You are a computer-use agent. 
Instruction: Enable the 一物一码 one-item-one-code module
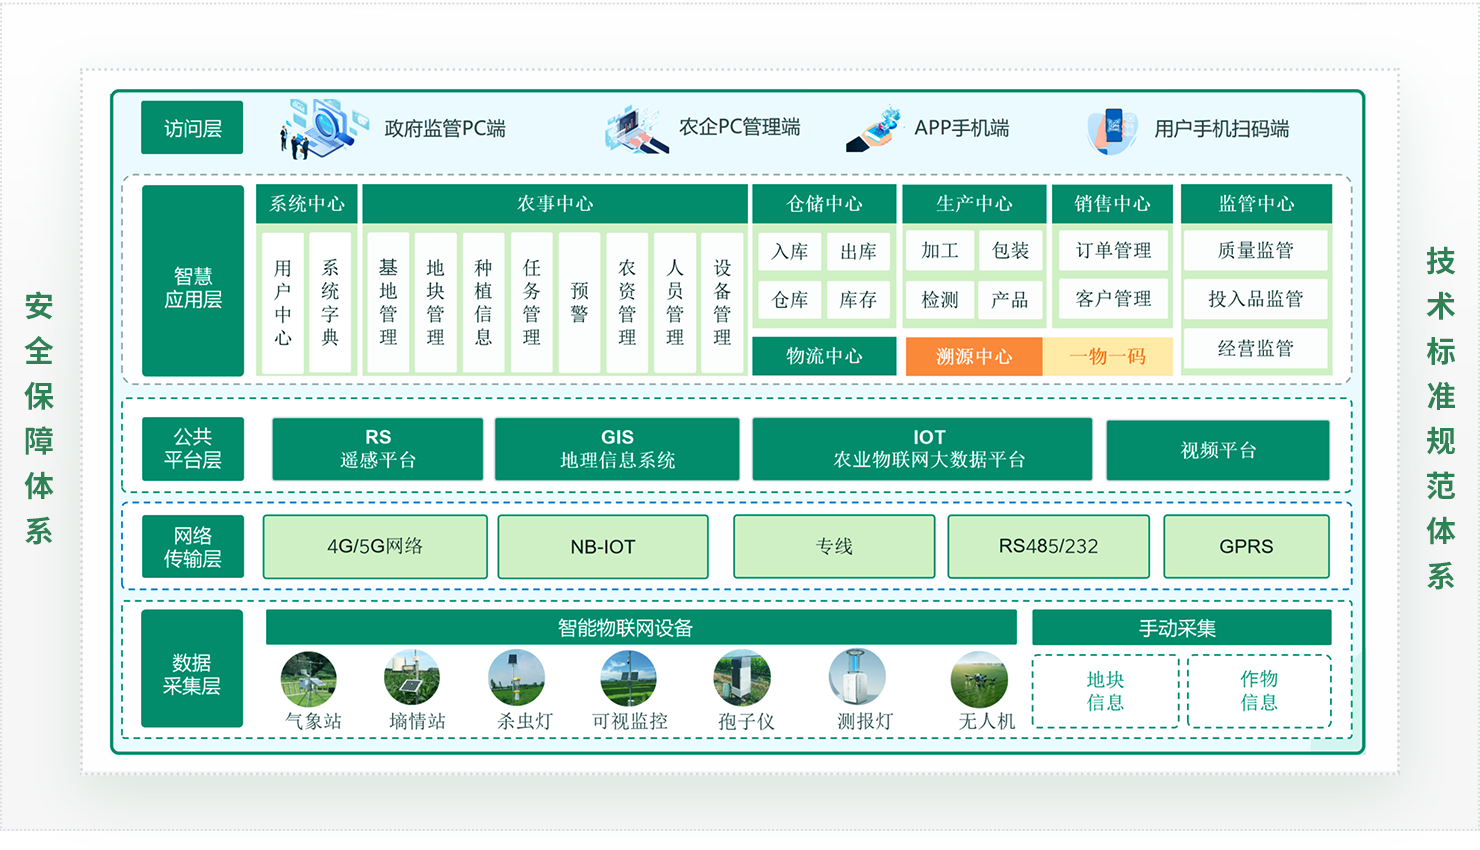tap(1110, 356)
